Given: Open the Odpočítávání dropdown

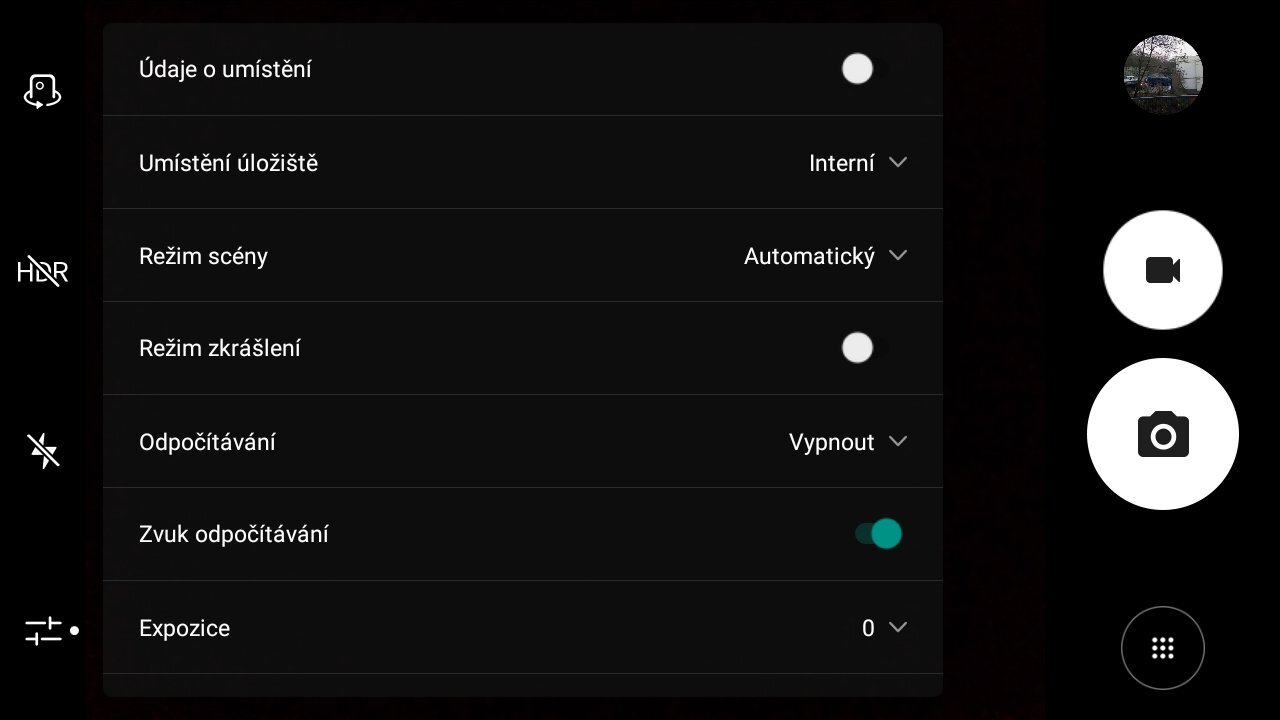Looking at the screenshot, I should click(847, 441).
